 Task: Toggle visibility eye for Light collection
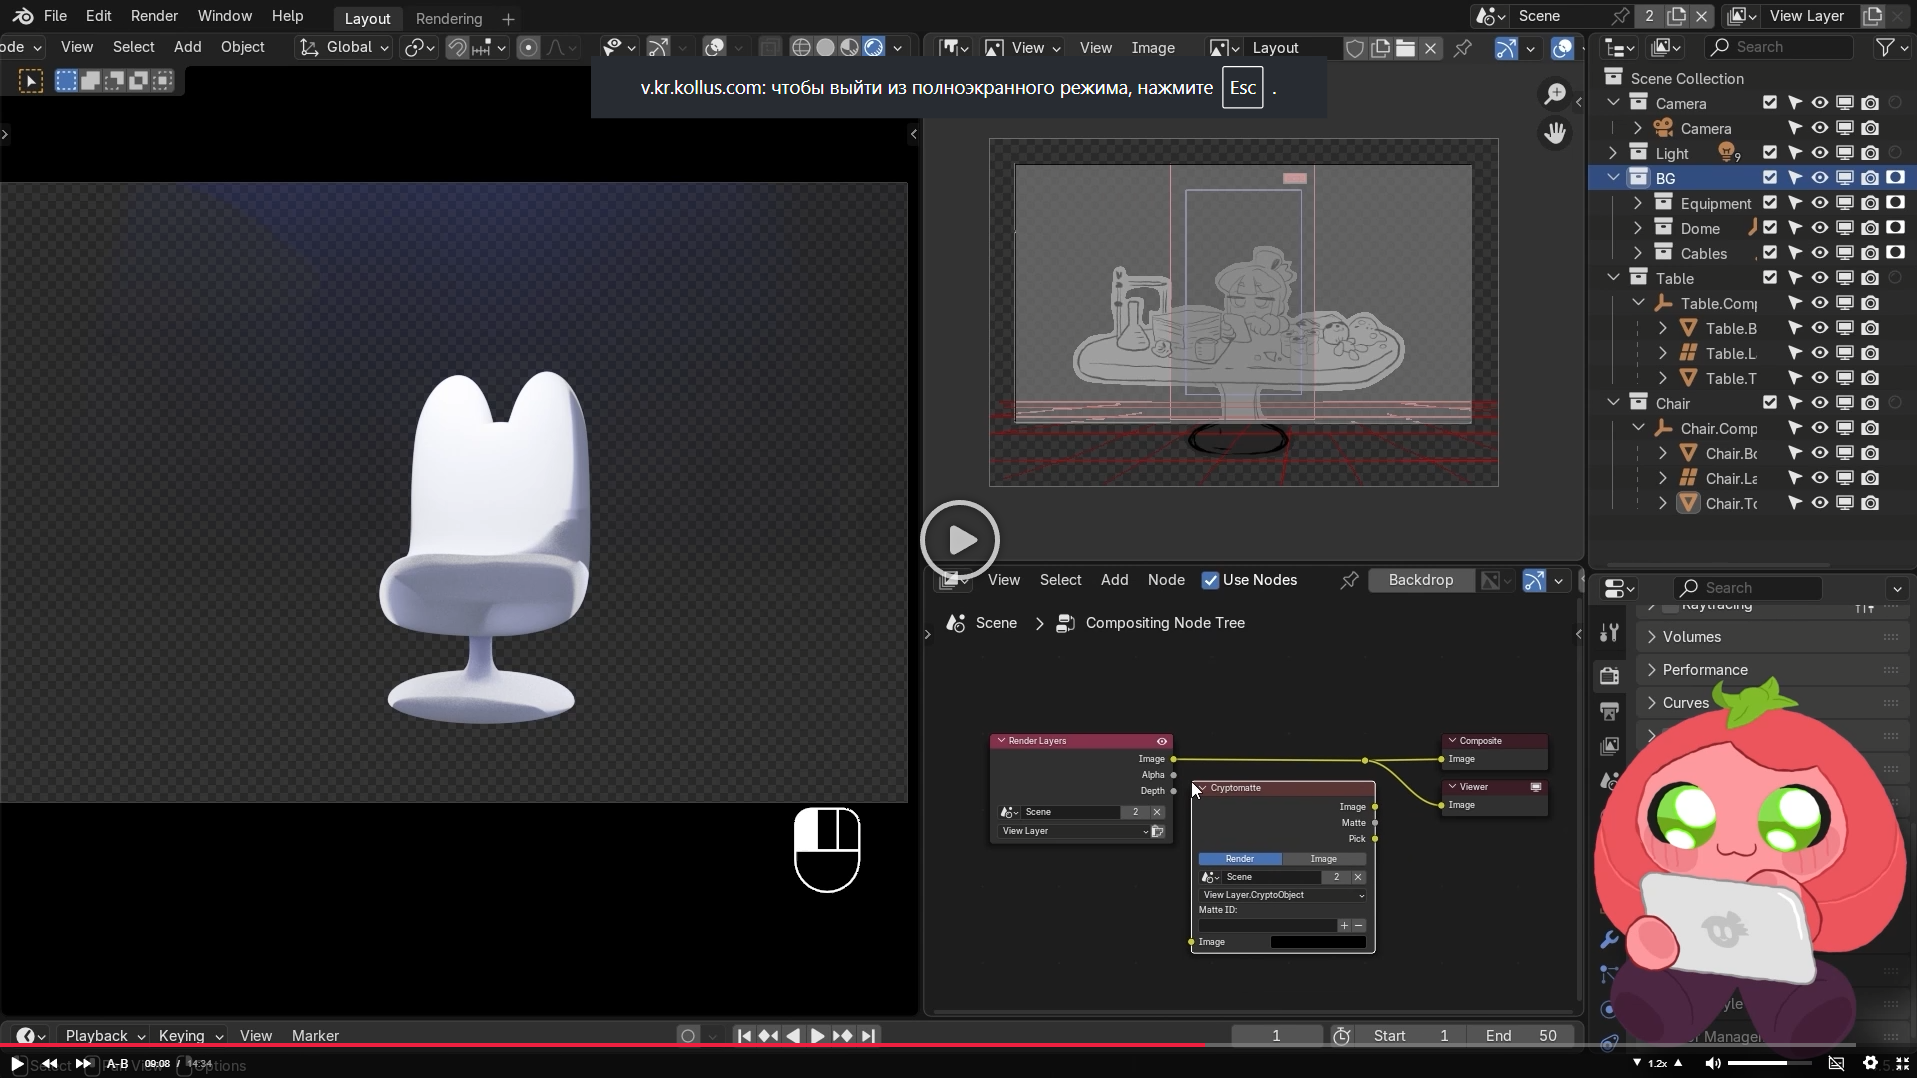point(1820,153)
